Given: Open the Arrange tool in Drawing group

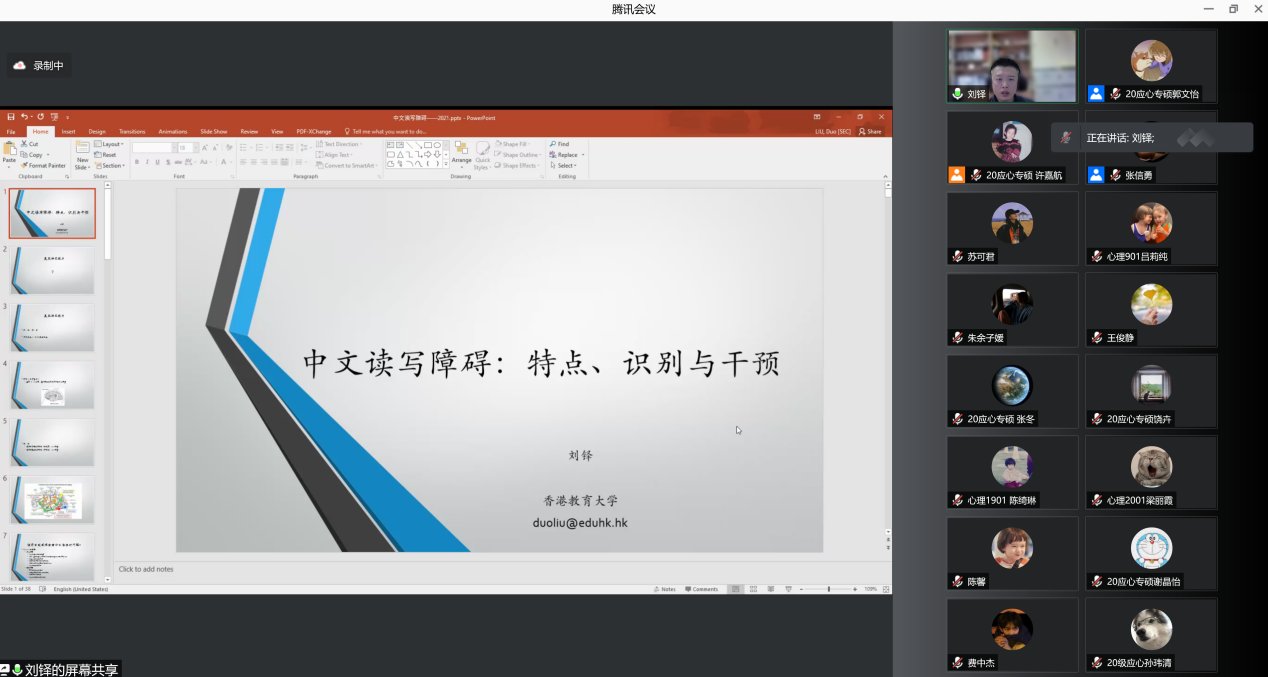Looking at the screenshot, I should 461,152.
